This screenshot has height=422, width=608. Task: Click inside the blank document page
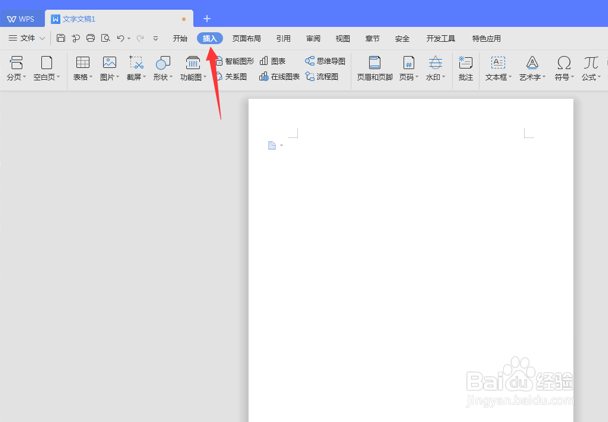(x=411, y=260)
